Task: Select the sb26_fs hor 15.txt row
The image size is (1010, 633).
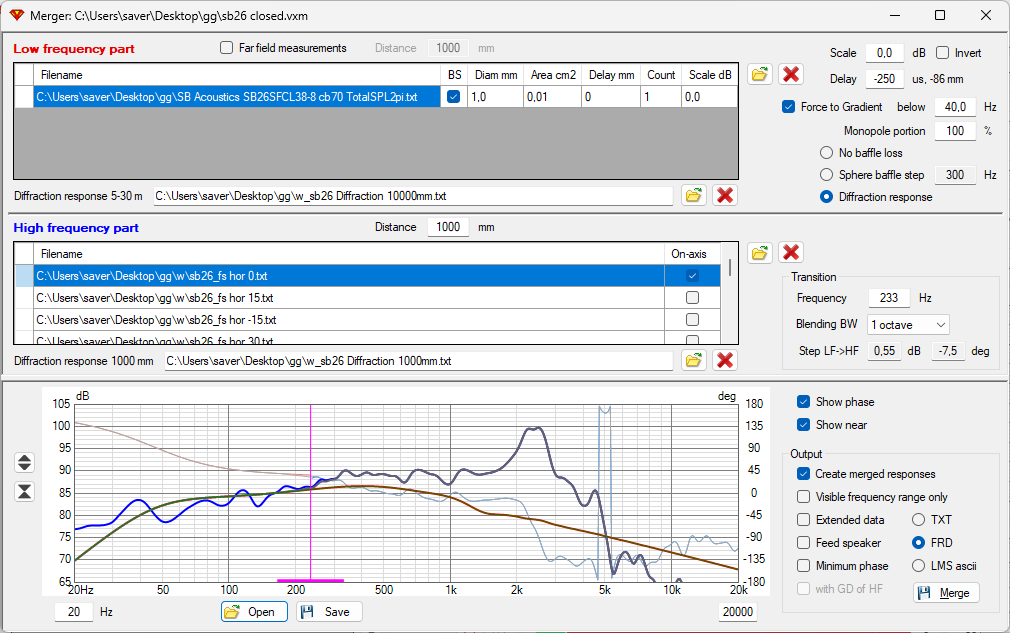Action: (x=348, y=298)
